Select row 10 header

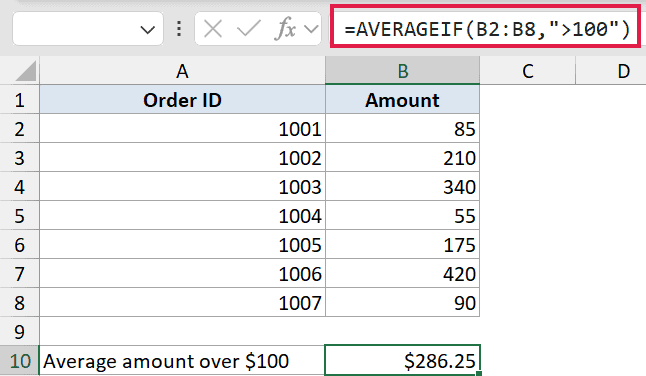click(19, 361)
